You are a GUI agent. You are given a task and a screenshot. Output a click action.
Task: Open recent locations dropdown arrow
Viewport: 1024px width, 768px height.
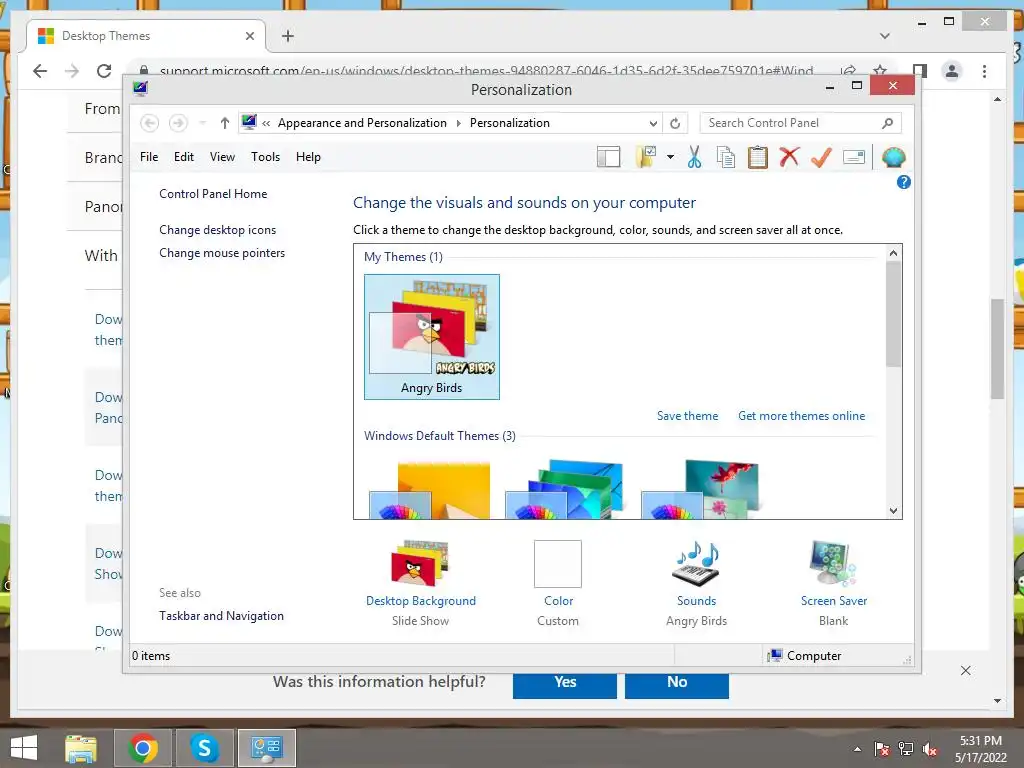[202, 123]
